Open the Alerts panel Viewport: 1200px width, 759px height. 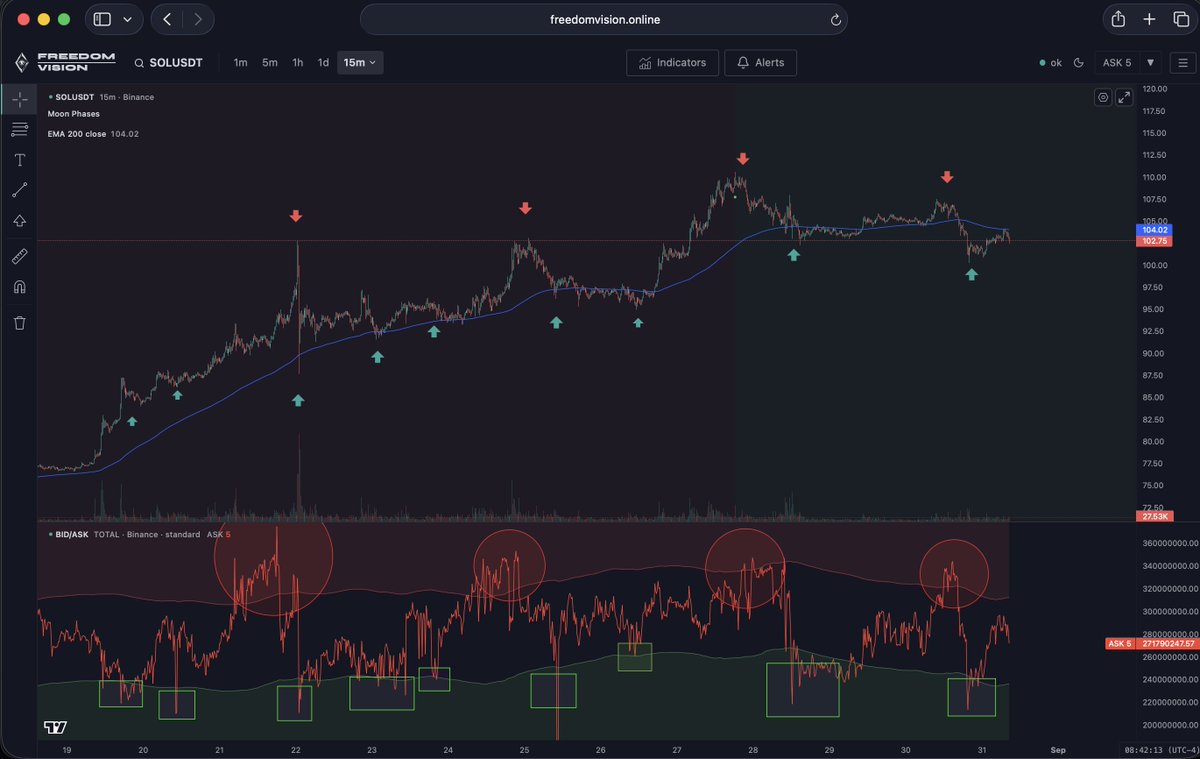[x=760, y=63]
